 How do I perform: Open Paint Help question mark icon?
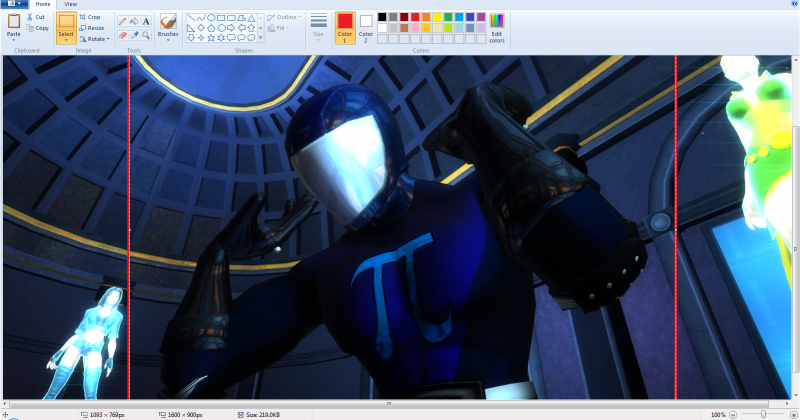[x=795, y=4]
